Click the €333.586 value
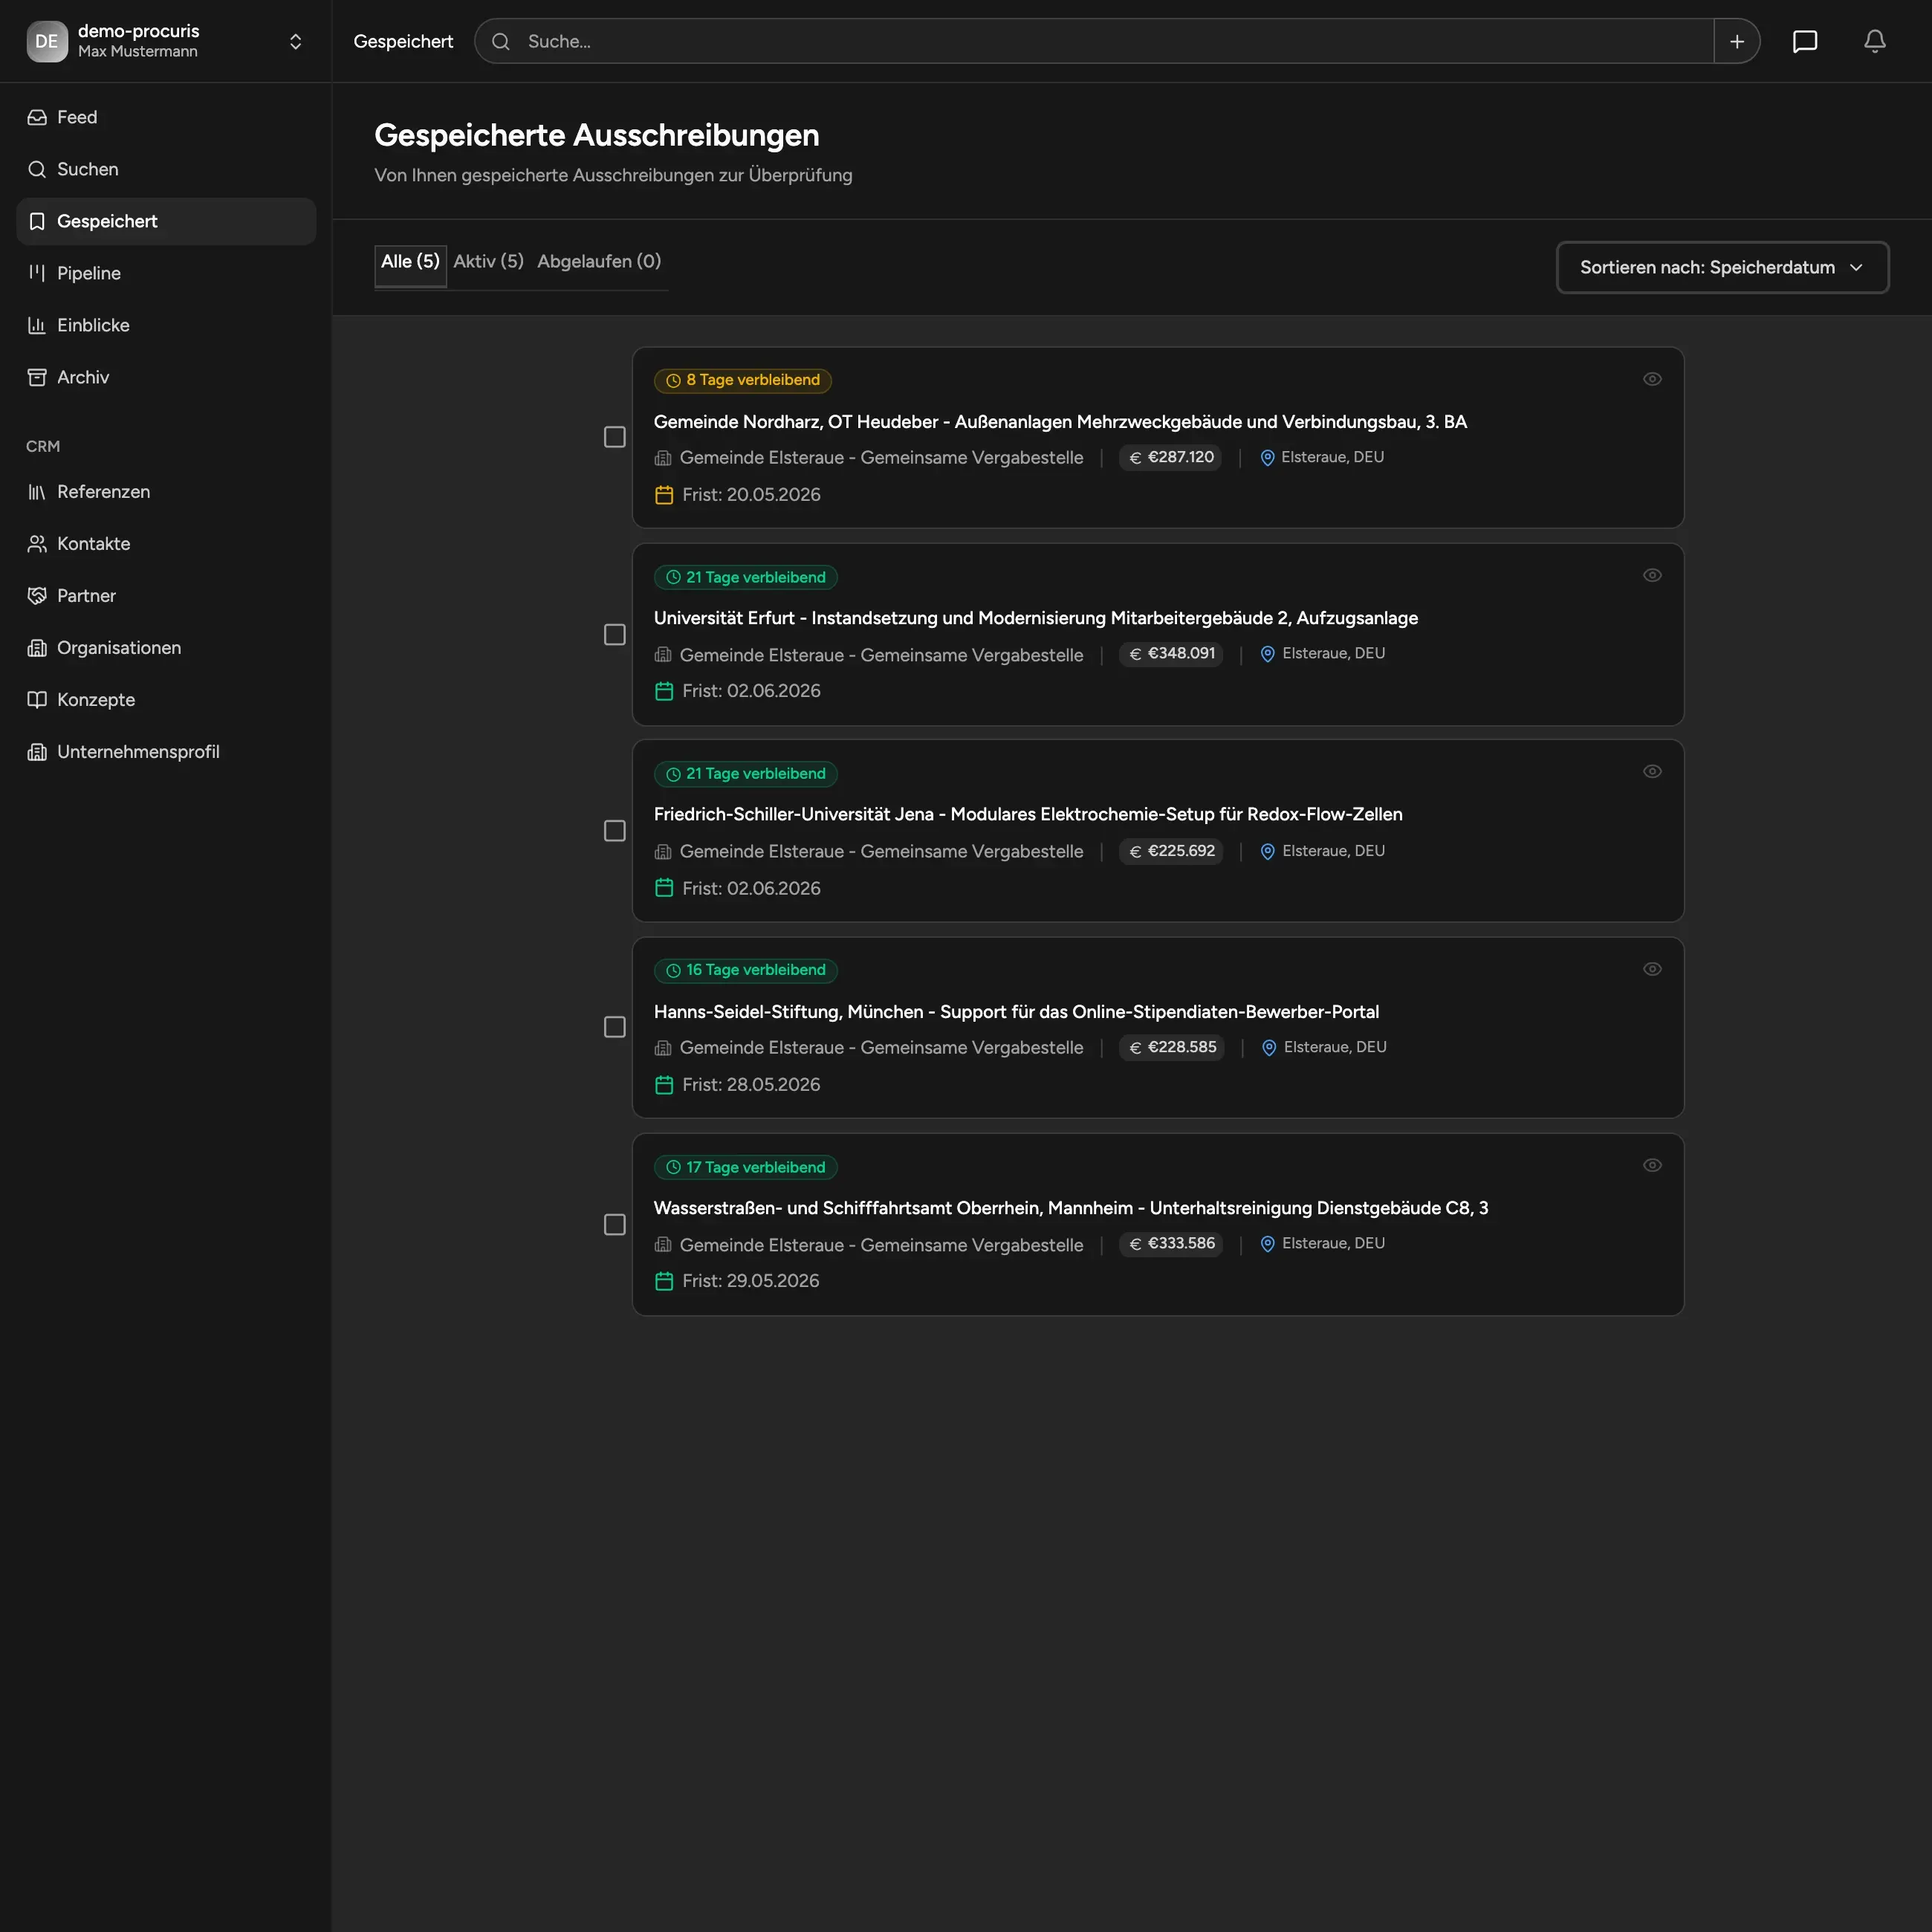This screenshot has width=1932, height=1932. (x=1171, y=1243)
